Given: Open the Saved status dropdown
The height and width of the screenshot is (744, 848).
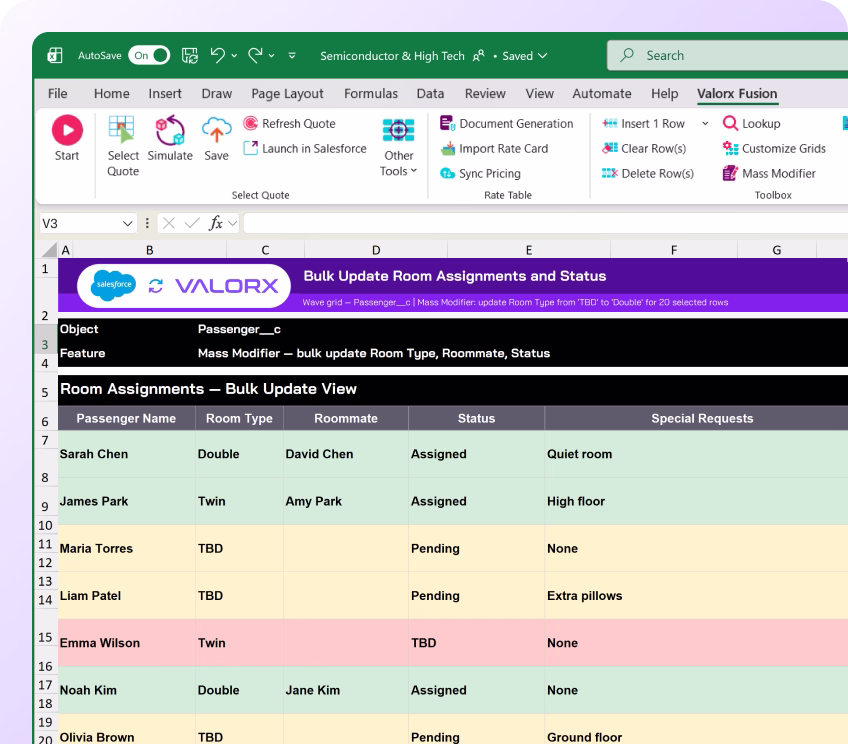Looking at the screenshot, I should [525, 56].
